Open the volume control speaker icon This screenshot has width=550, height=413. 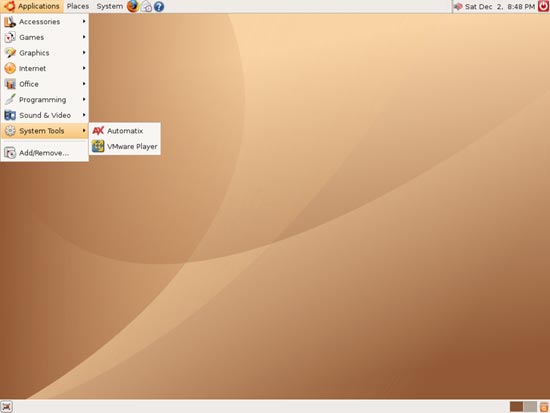pyautogui.click(x=458, y=6)
